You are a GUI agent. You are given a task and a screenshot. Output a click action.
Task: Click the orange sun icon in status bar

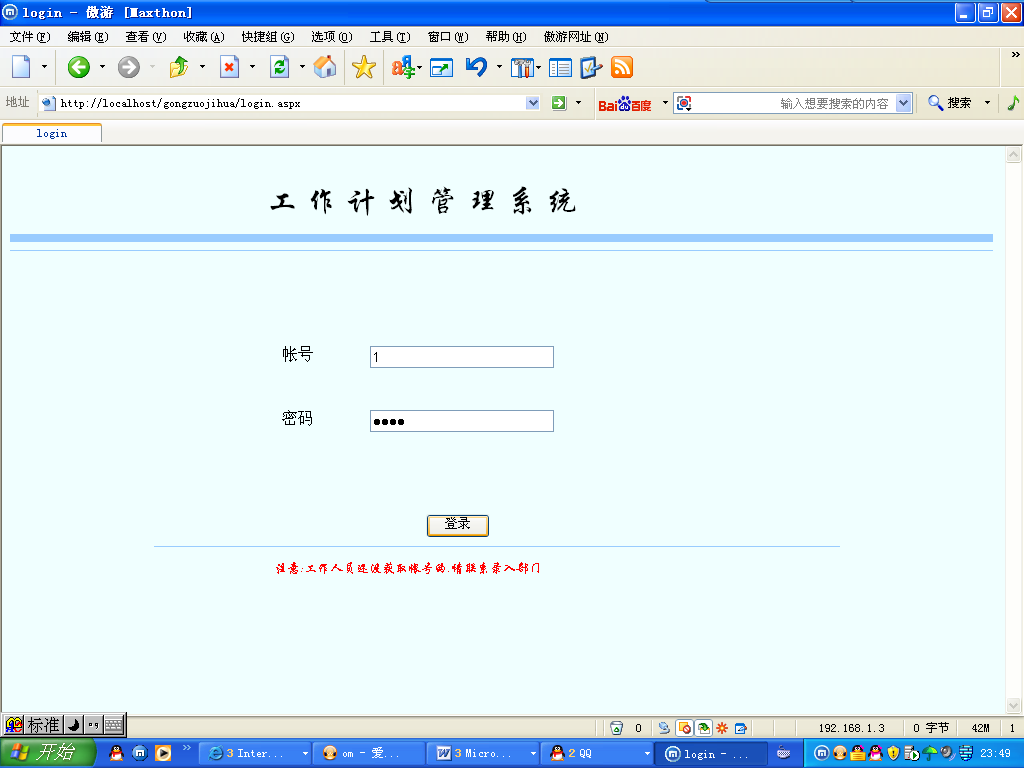[x=722, y=728]
